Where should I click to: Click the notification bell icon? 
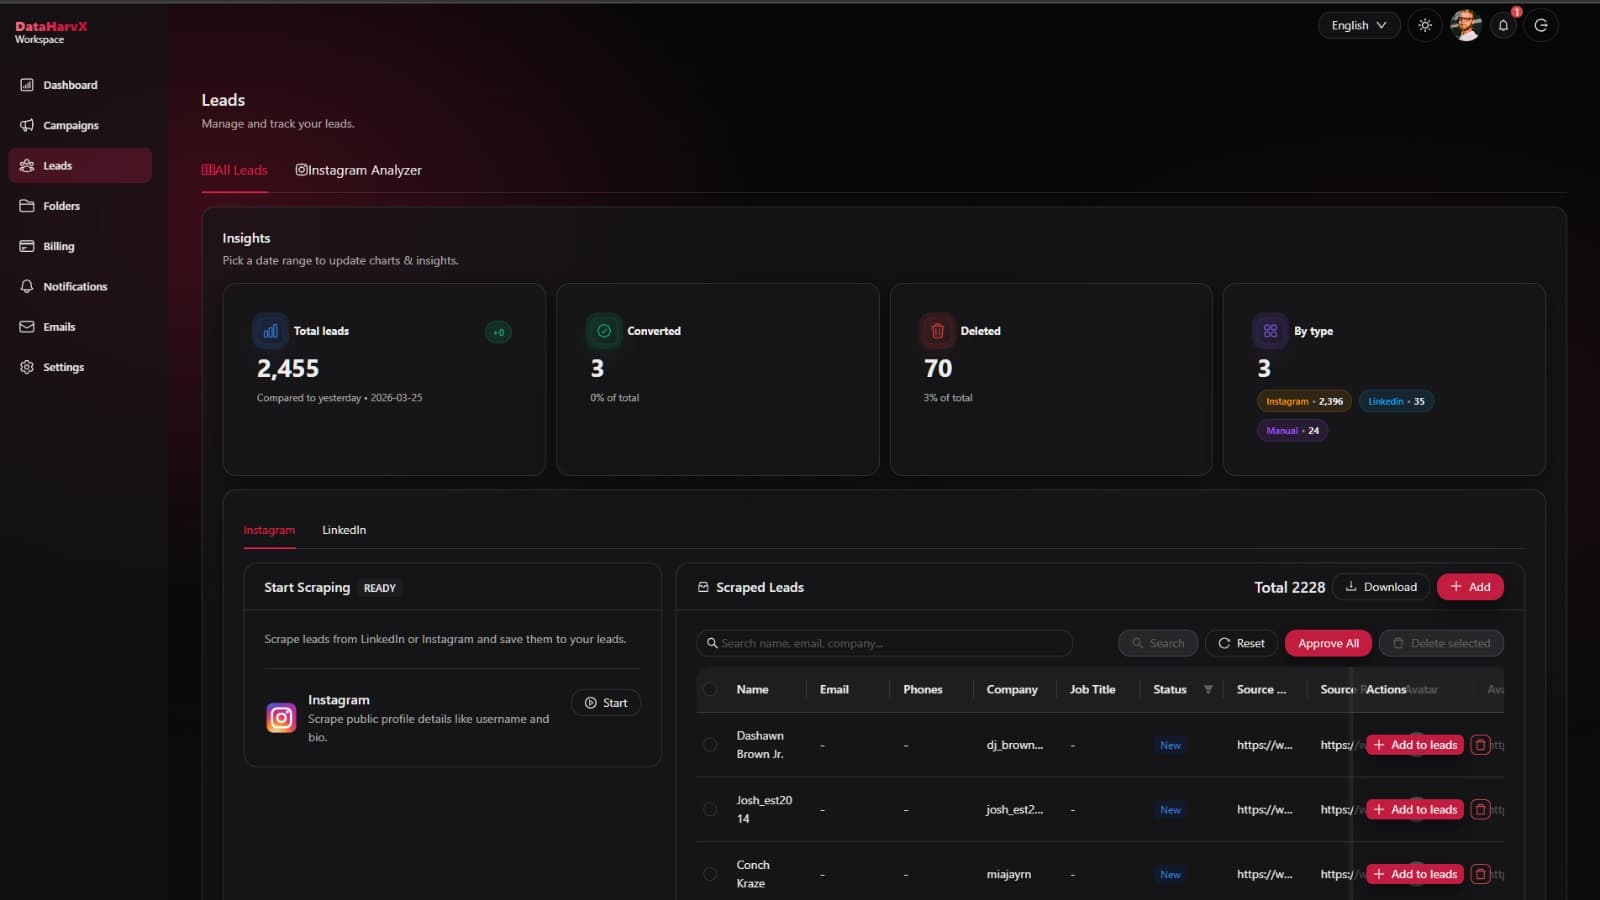pyautogui.click(x=1503, y=26)
